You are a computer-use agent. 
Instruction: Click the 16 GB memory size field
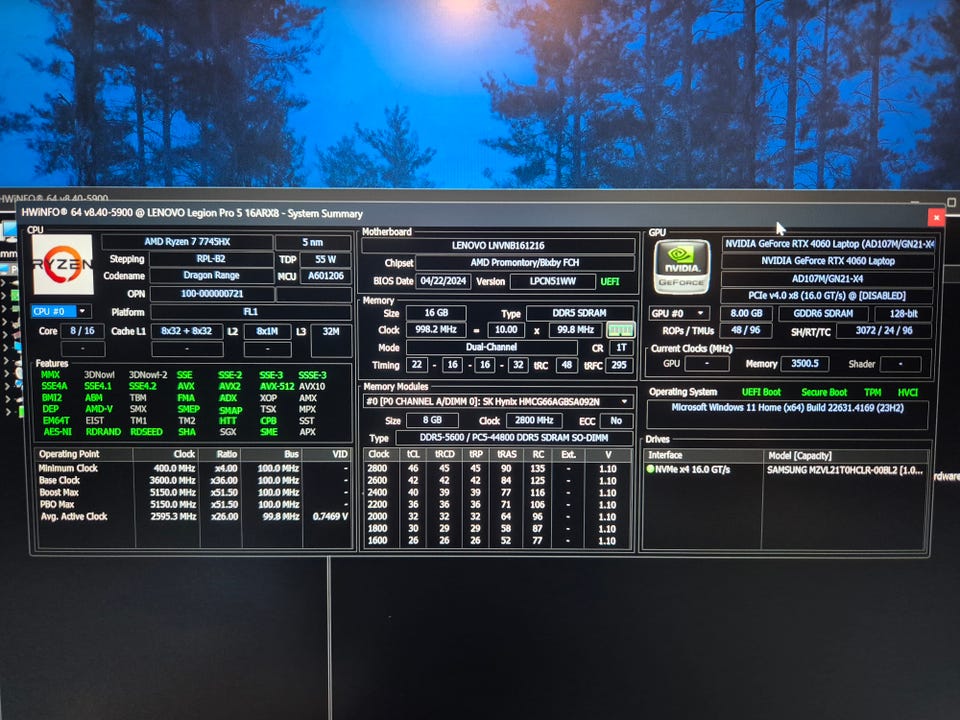(x=436, y=313)
